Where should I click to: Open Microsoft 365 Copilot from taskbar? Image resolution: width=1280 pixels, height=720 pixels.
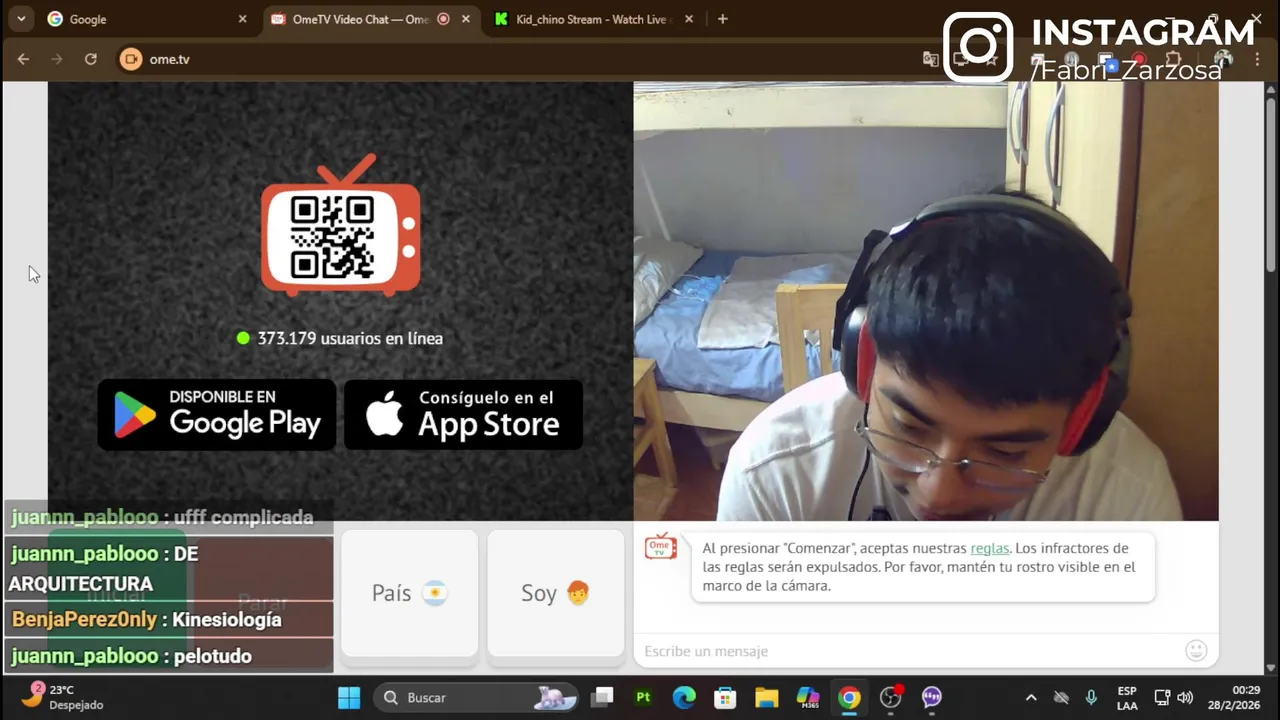coord(808,697)
